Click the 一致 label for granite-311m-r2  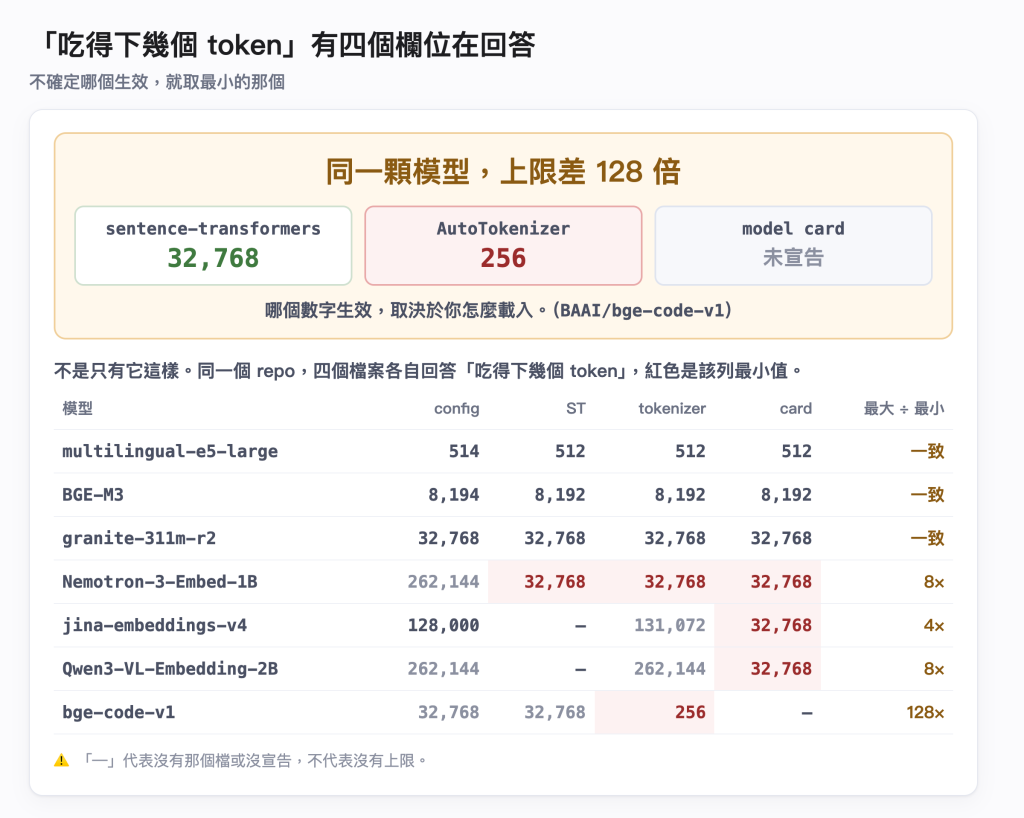coord(927,538)
